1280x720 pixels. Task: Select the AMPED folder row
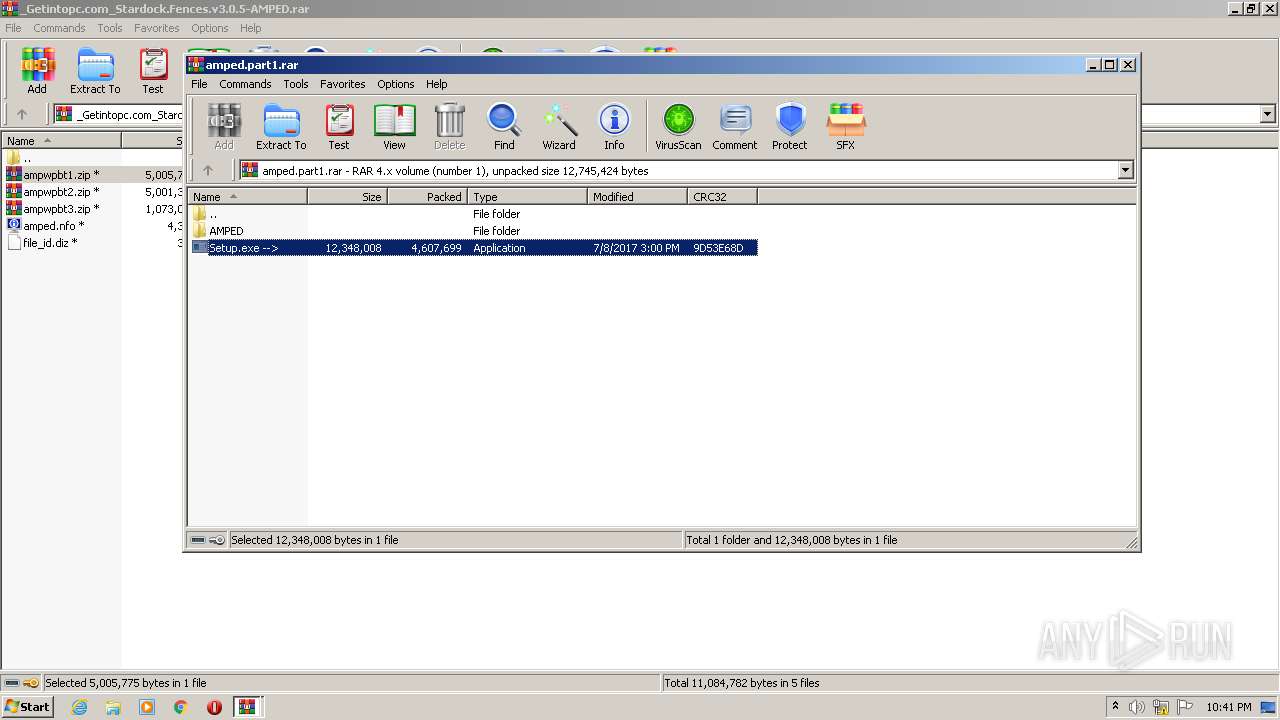click(473, 231)
